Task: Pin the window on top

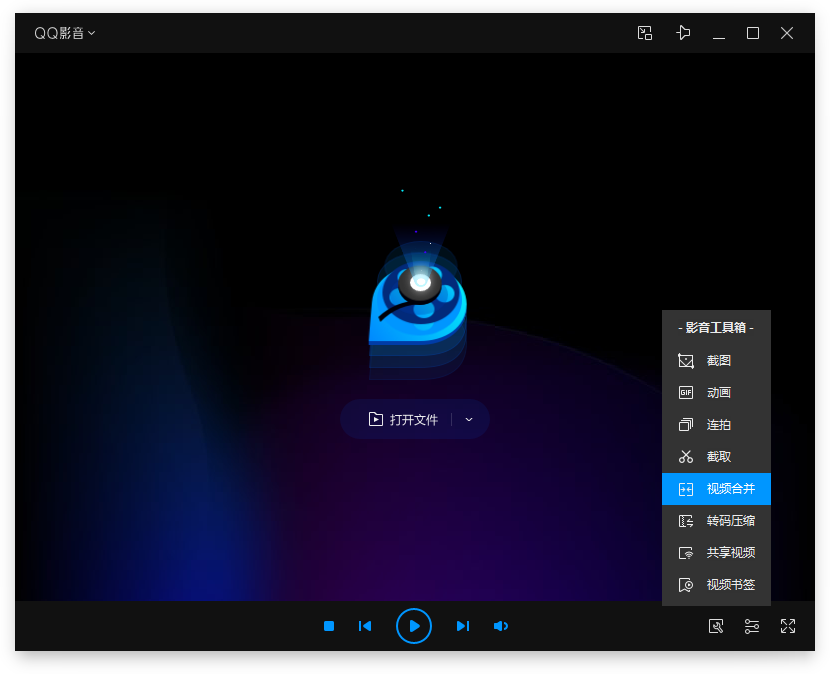Action: coord(683,33)
